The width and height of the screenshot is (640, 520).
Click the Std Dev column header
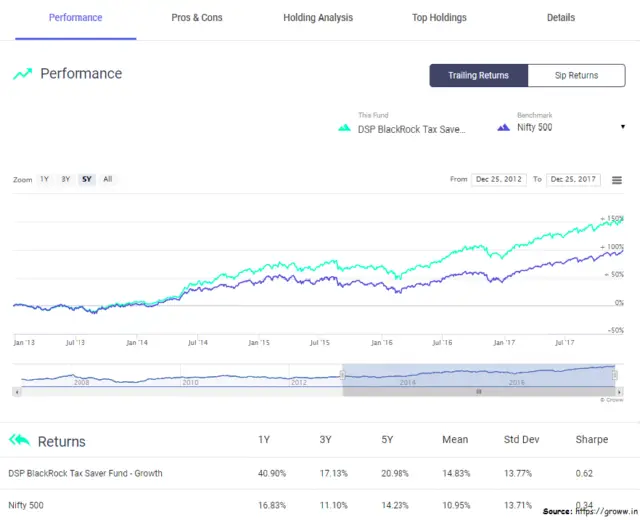522,440
